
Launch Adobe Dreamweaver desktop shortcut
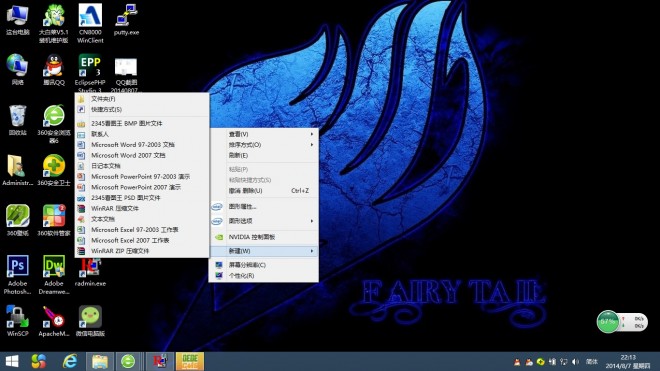click(x=54, y=275)
